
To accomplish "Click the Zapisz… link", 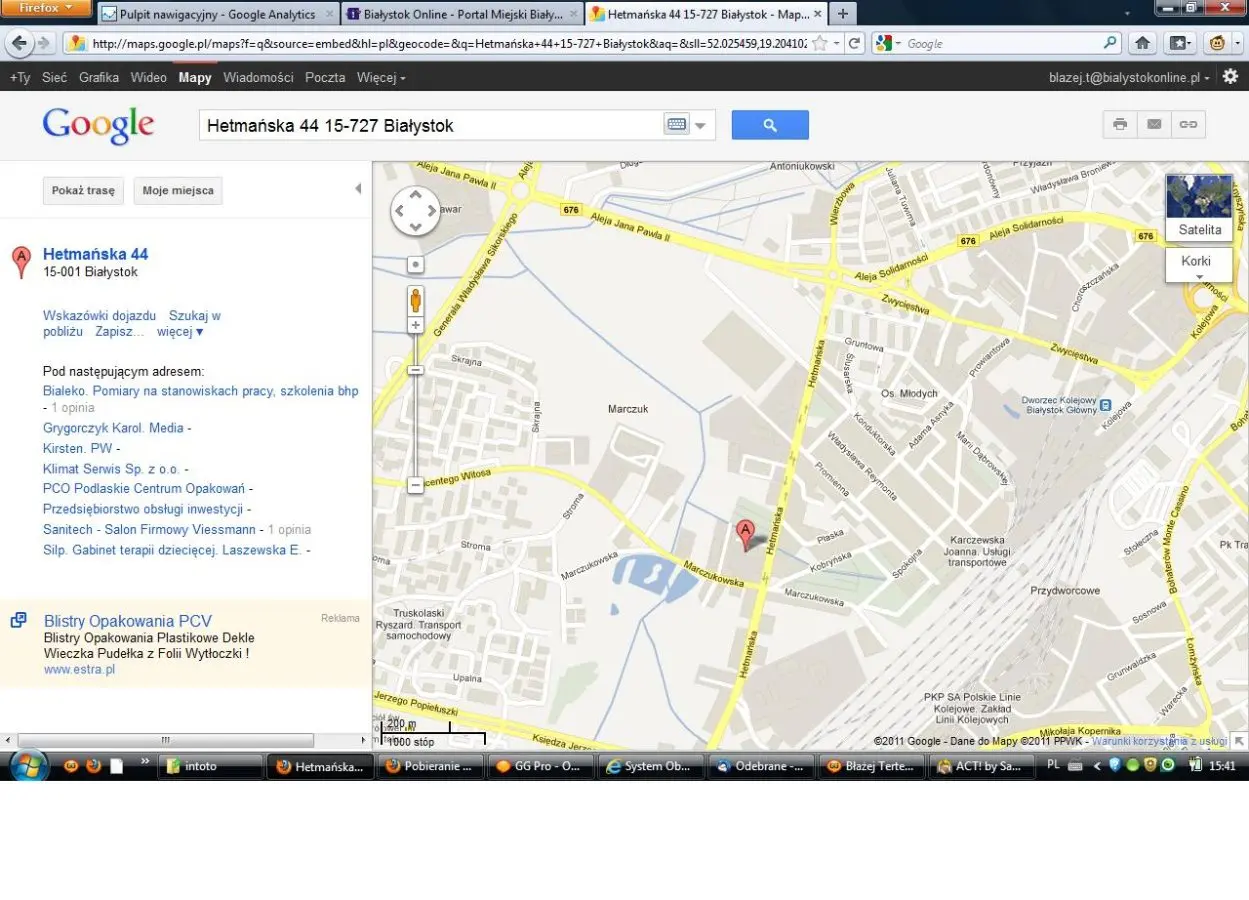I will (x=120, y=331).
